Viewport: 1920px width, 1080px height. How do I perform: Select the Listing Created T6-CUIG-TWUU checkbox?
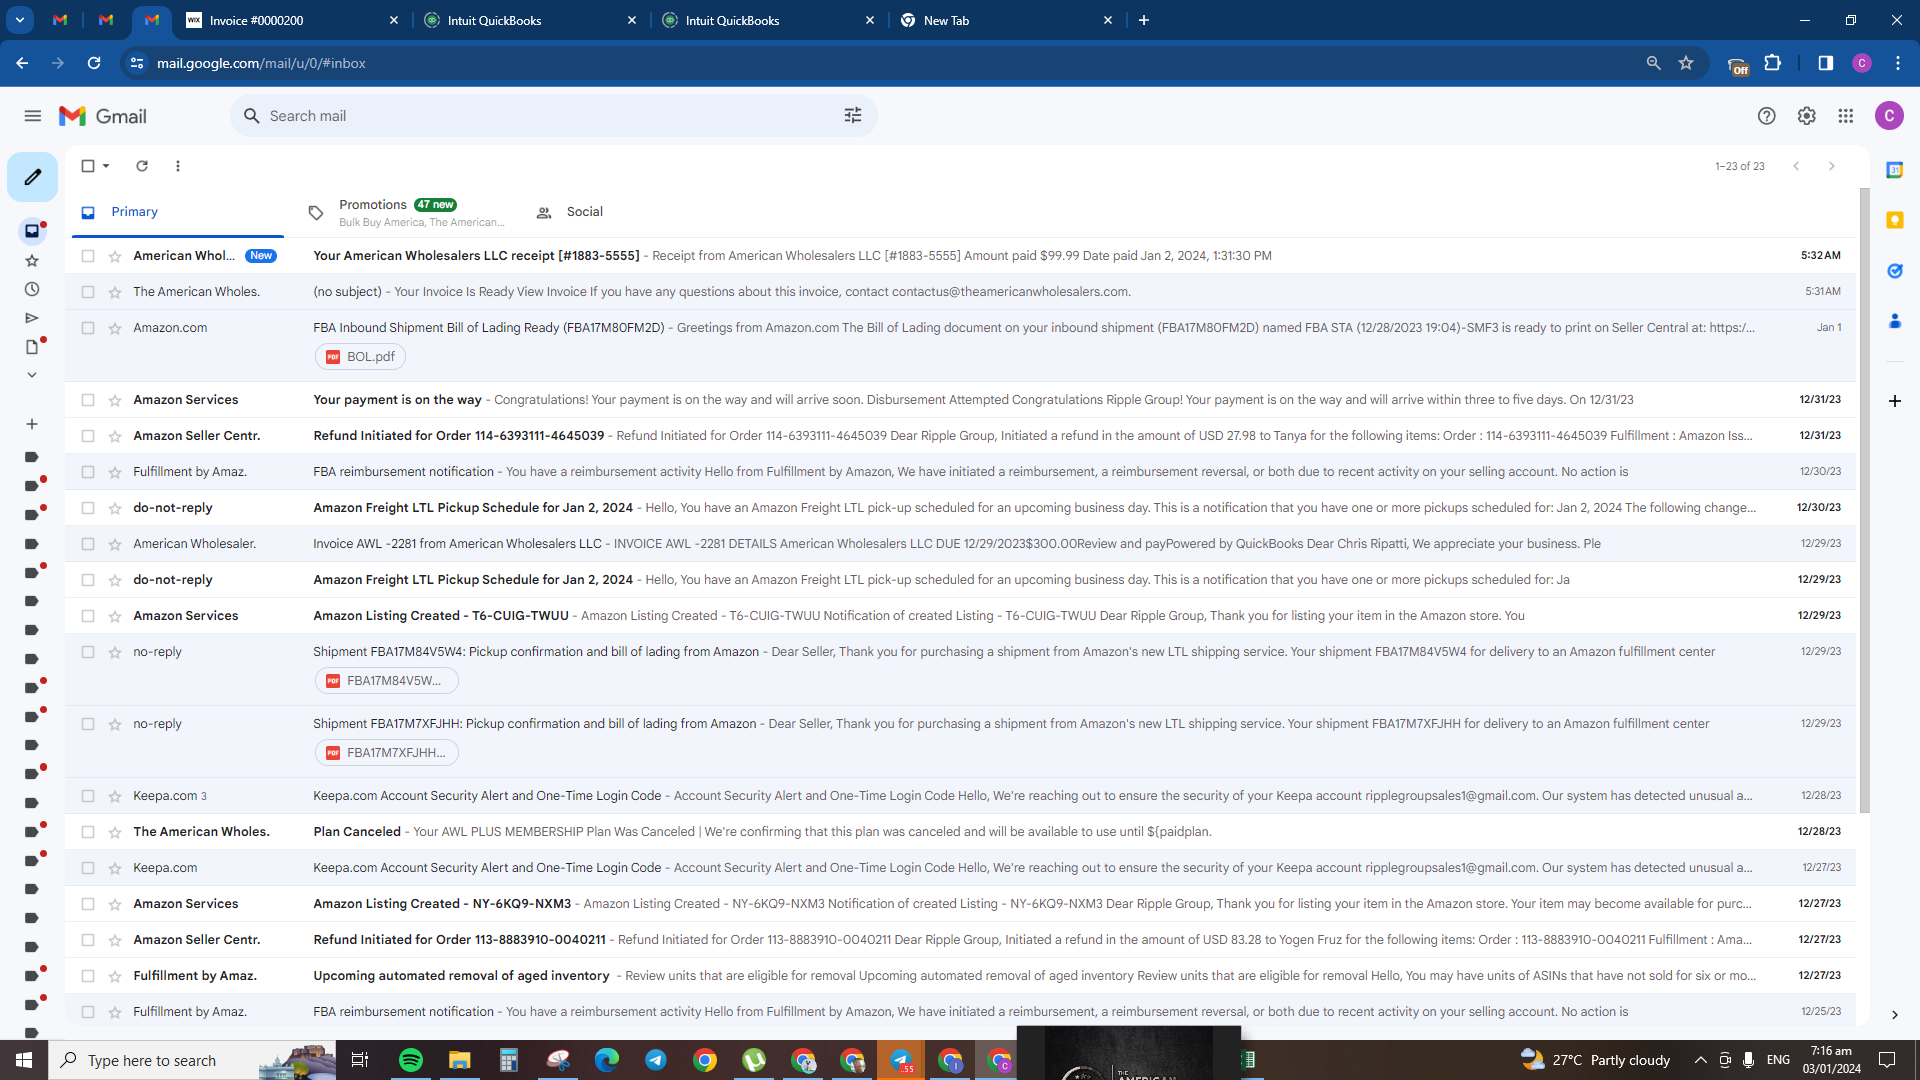coord(88,616)
